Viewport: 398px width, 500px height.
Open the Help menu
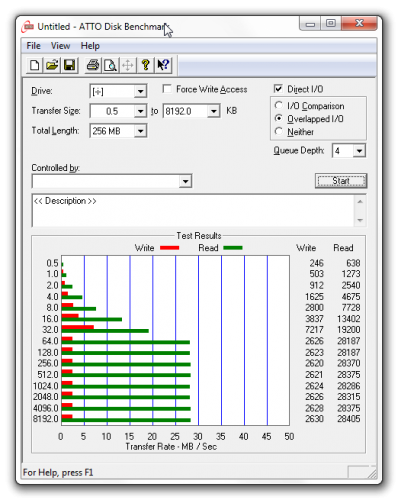tap(90, 46)
